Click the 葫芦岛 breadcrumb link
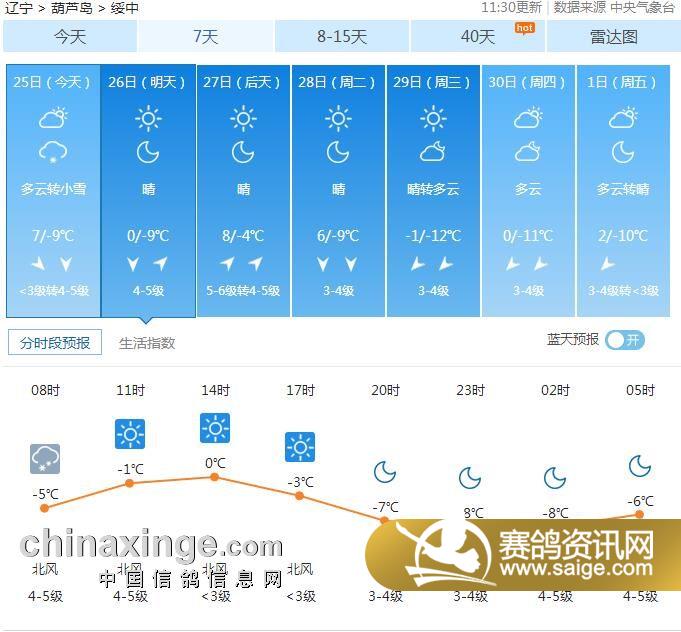681x632 pixels. [72, 8]
